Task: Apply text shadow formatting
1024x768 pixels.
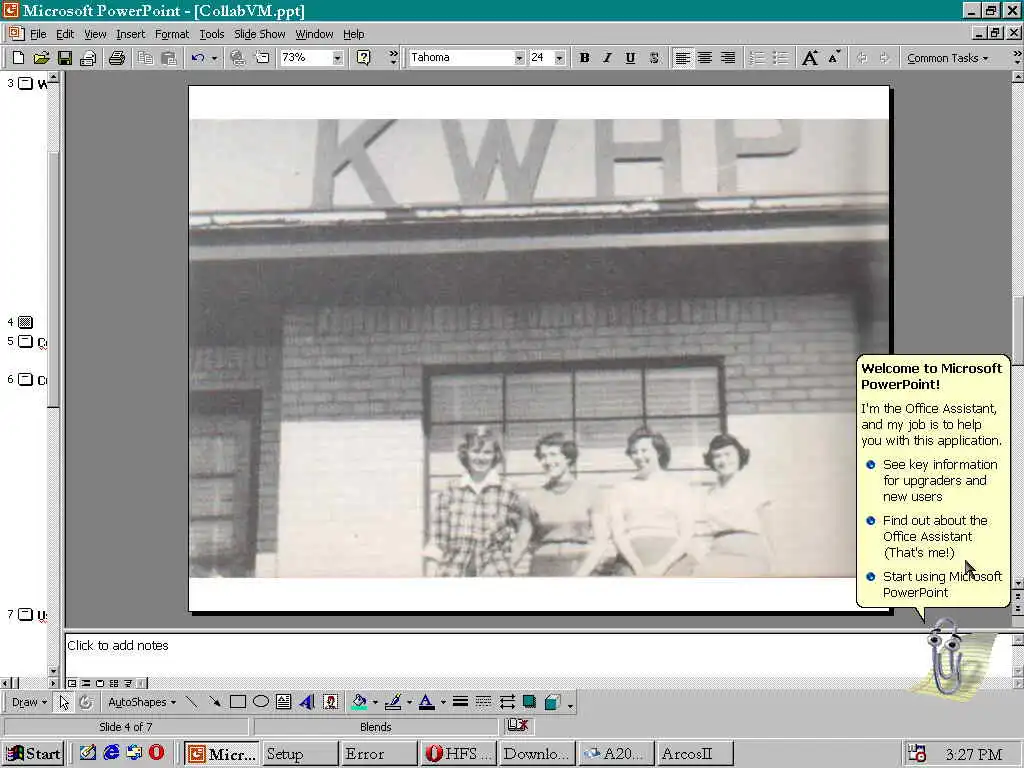Action: pyautogui.click(x=654, y=58)
